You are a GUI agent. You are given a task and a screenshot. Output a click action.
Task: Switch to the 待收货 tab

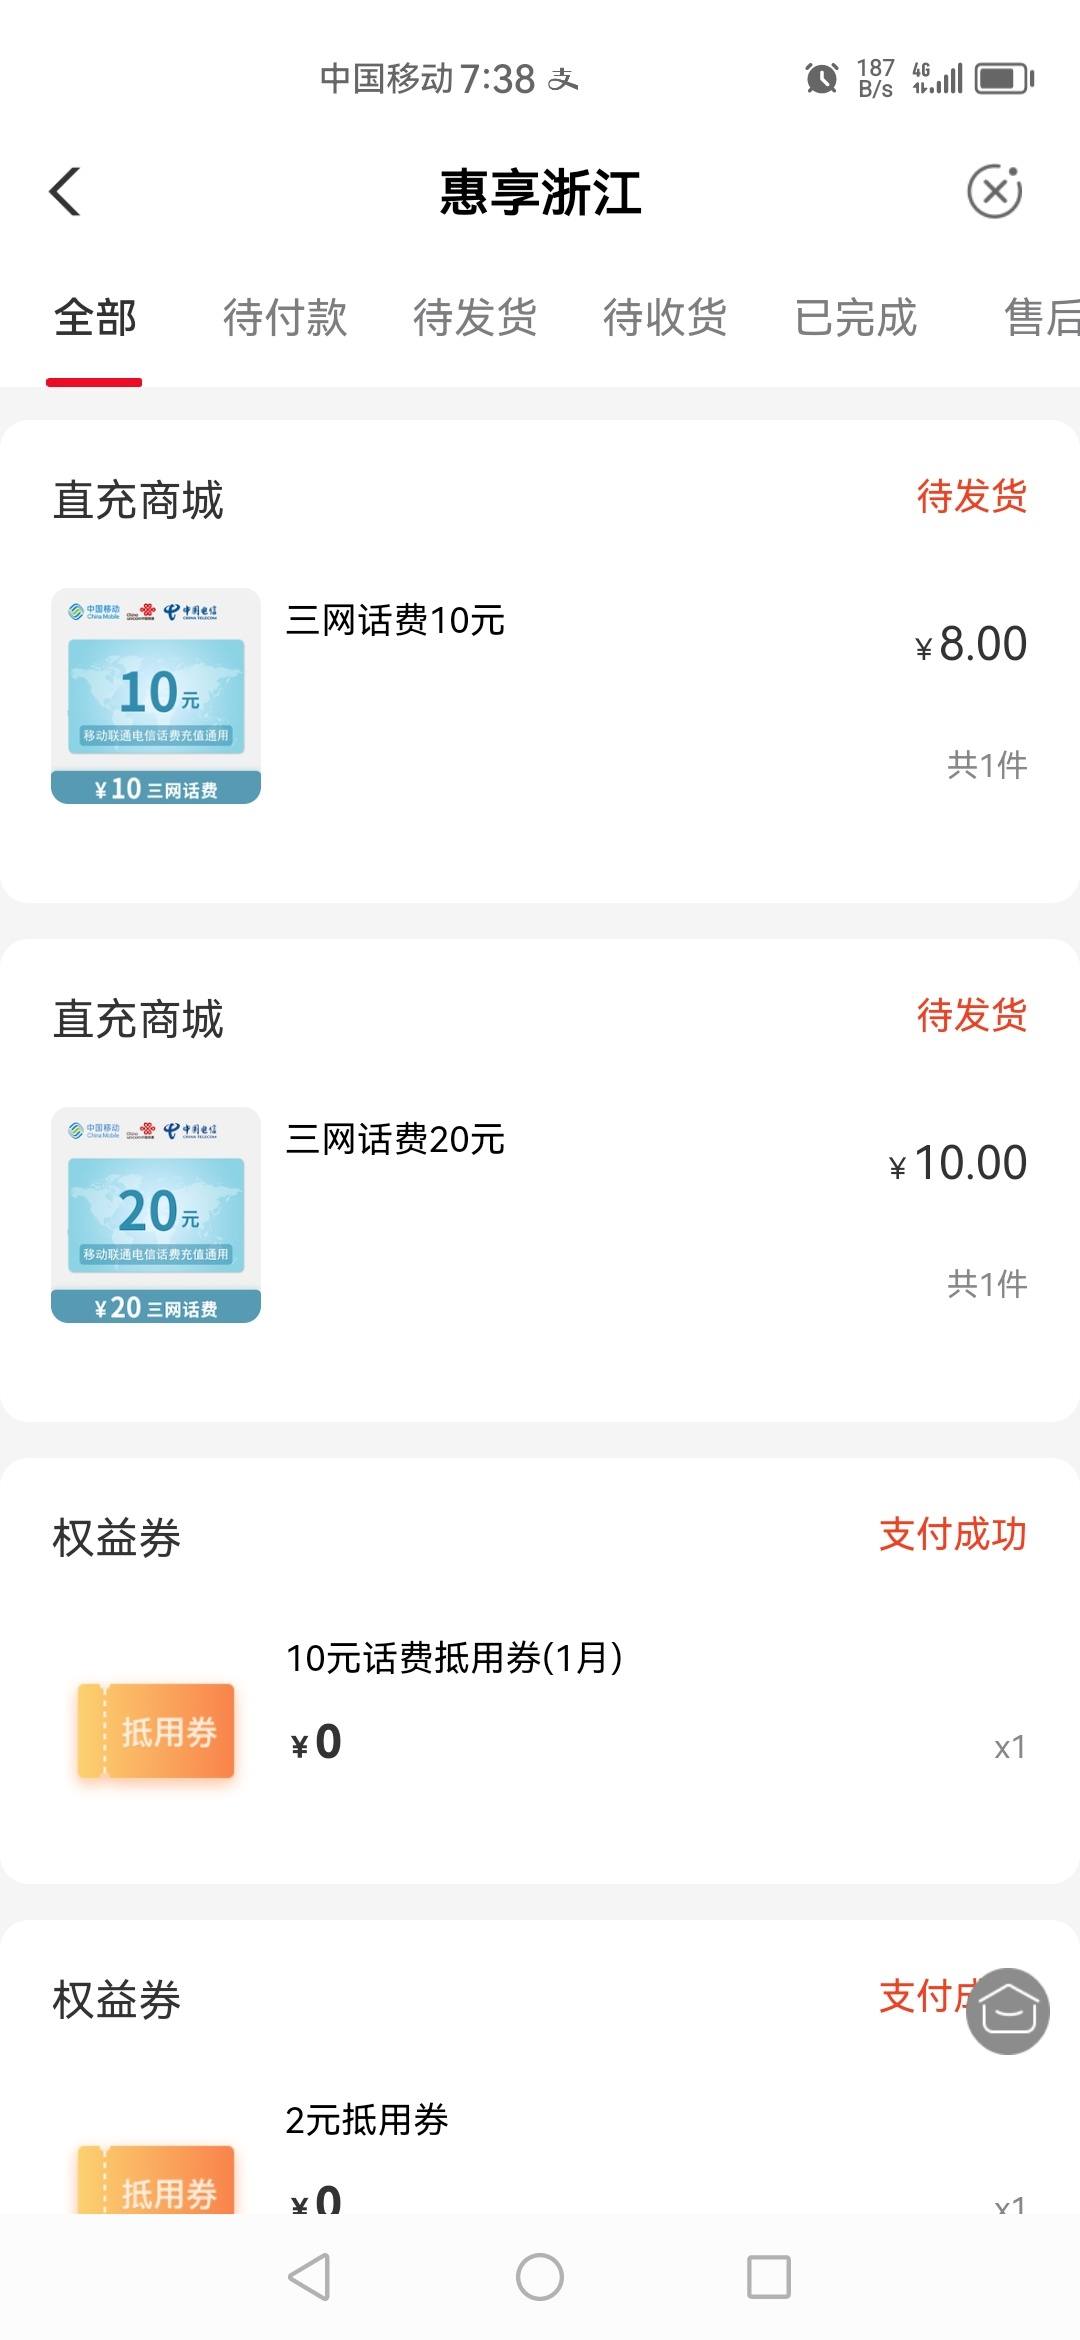pyautogui.click(x=665, y=318)
